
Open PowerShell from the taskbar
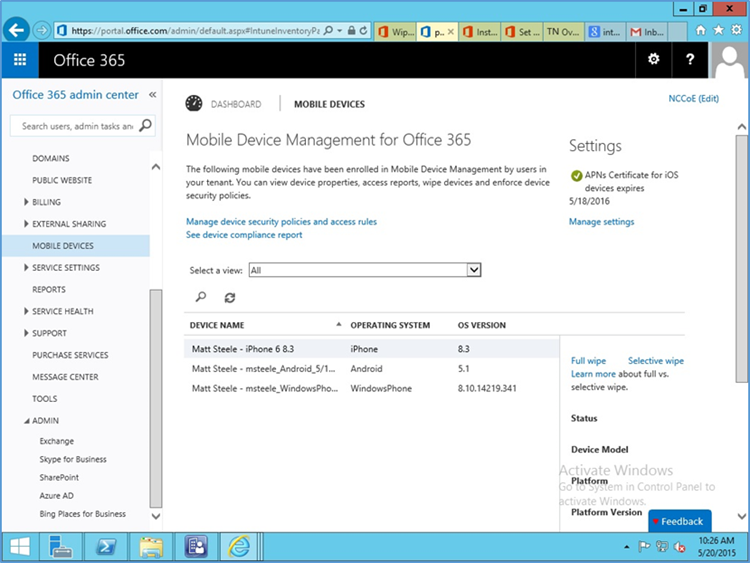click(105, 546)
